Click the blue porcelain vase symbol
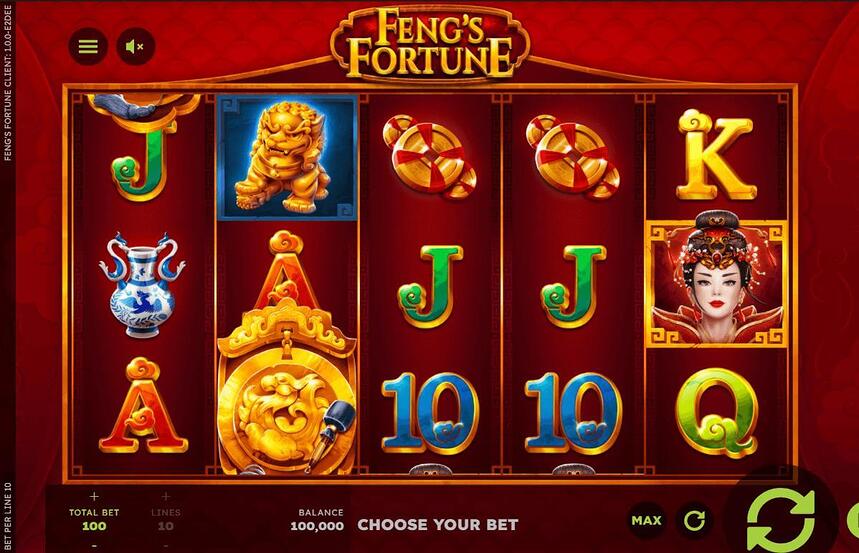859x553 pixels. [x=142, y=284]
